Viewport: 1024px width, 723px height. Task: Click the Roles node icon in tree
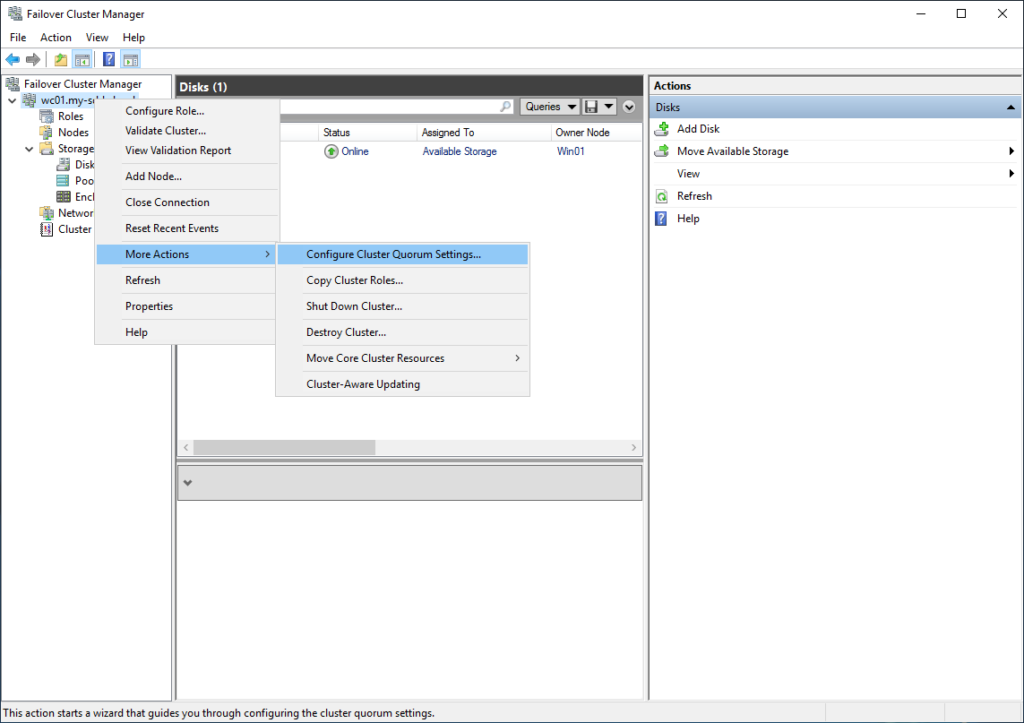tap(47, 116)
